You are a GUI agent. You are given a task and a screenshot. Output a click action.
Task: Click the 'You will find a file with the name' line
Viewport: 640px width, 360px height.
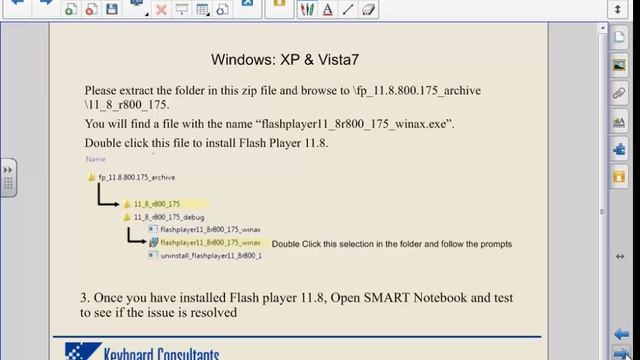(269, 124)
